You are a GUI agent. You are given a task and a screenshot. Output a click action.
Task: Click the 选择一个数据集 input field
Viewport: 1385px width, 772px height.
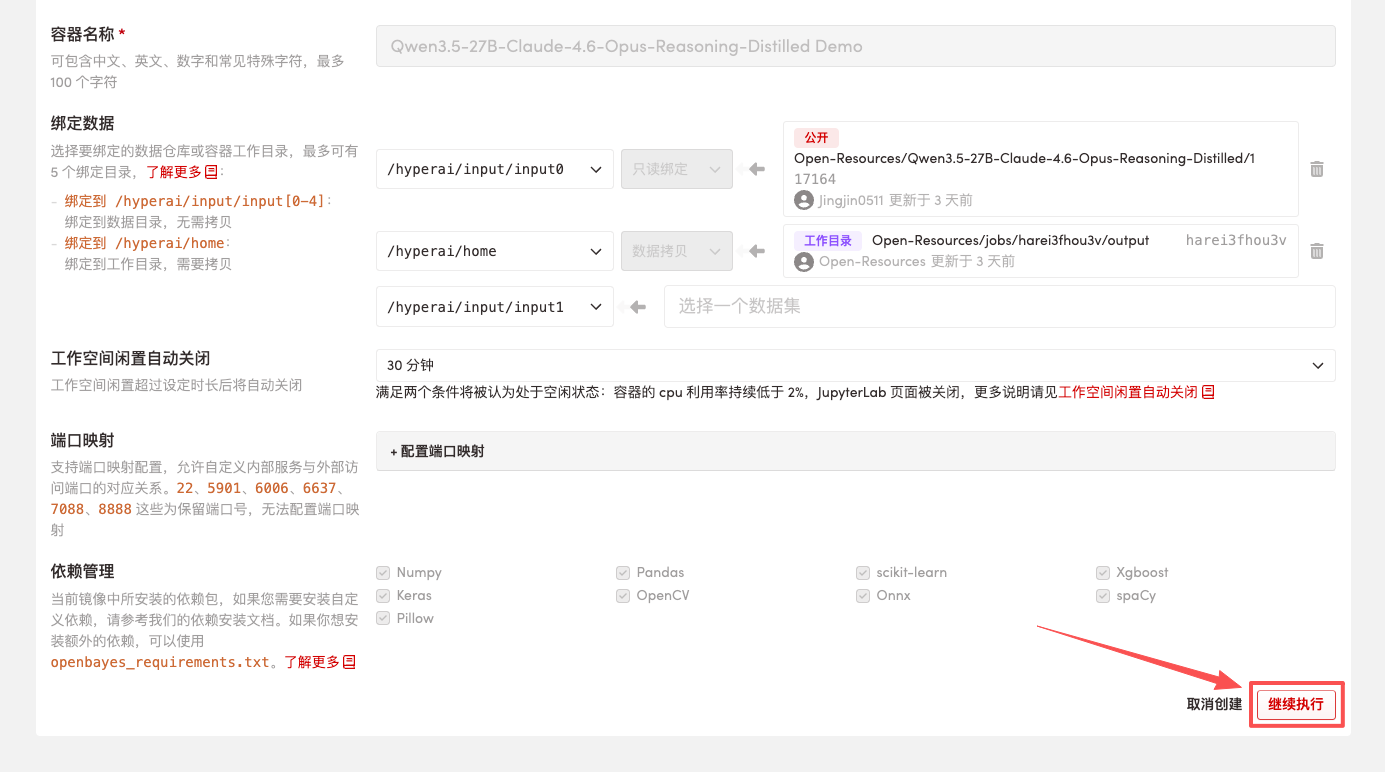point(998,307)
